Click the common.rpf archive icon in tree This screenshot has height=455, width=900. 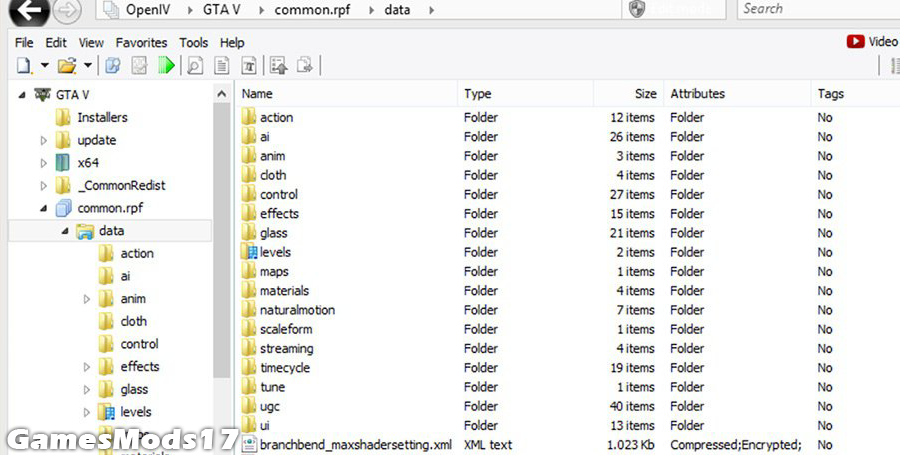tap(63, 208)
